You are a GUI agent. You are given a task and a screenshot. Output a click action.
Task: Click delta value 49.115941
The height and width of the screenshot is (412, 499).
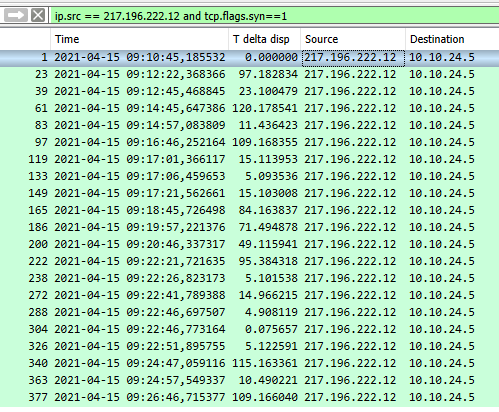coord(268,244)
